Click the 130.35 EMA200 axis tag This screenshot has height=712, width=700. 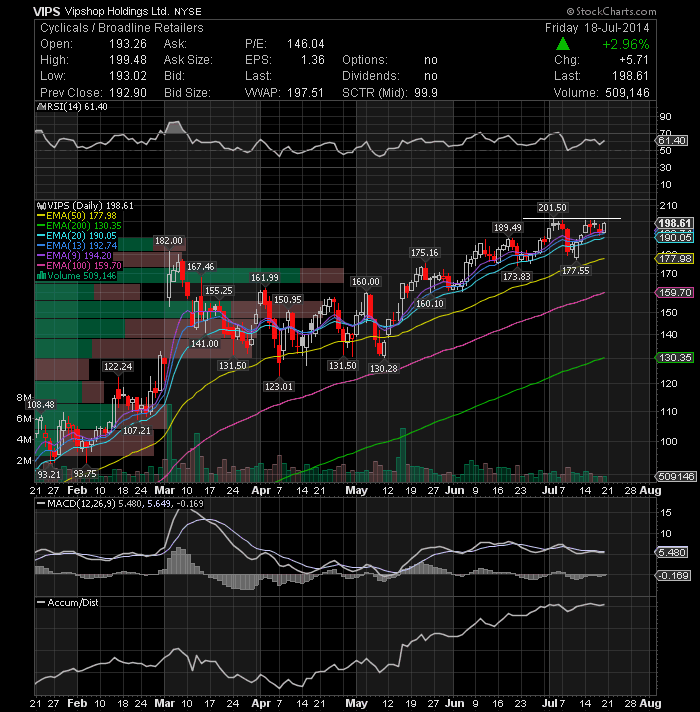coord(674,357)
